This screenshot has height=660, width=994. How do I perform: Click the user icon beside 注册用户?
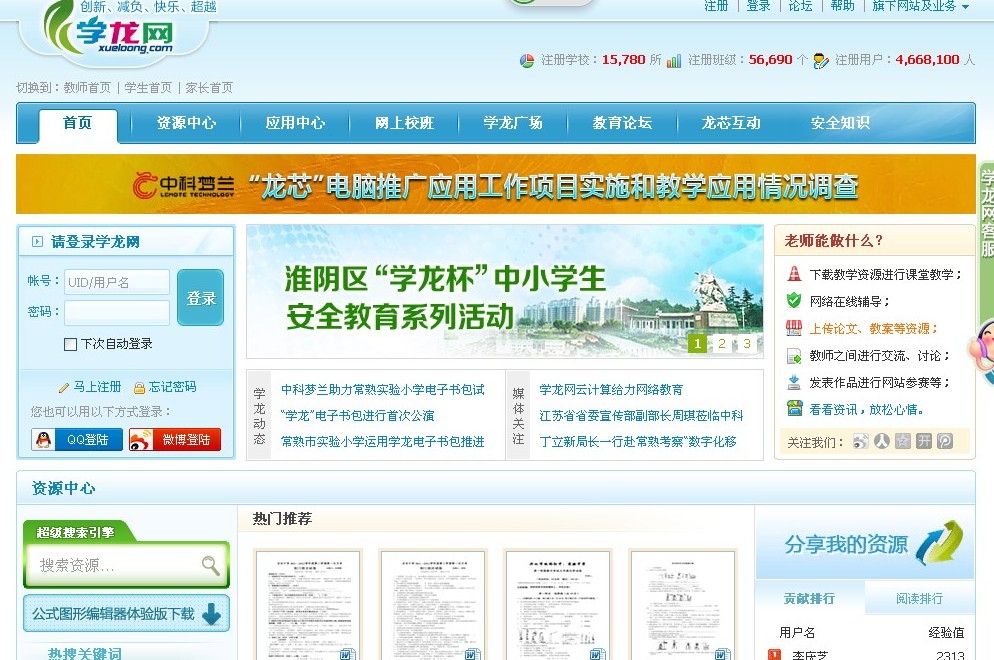pyautogui.click(x=821, y=61)
